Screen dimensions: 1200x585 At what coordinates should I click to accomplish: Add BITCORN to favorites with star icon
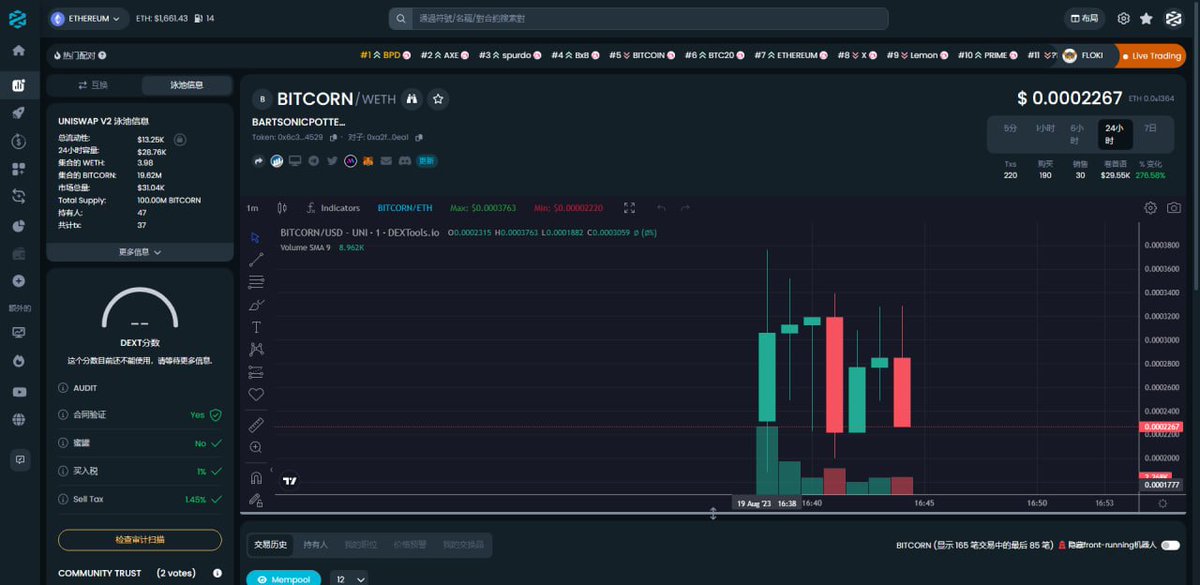click(x=438, y=99)
